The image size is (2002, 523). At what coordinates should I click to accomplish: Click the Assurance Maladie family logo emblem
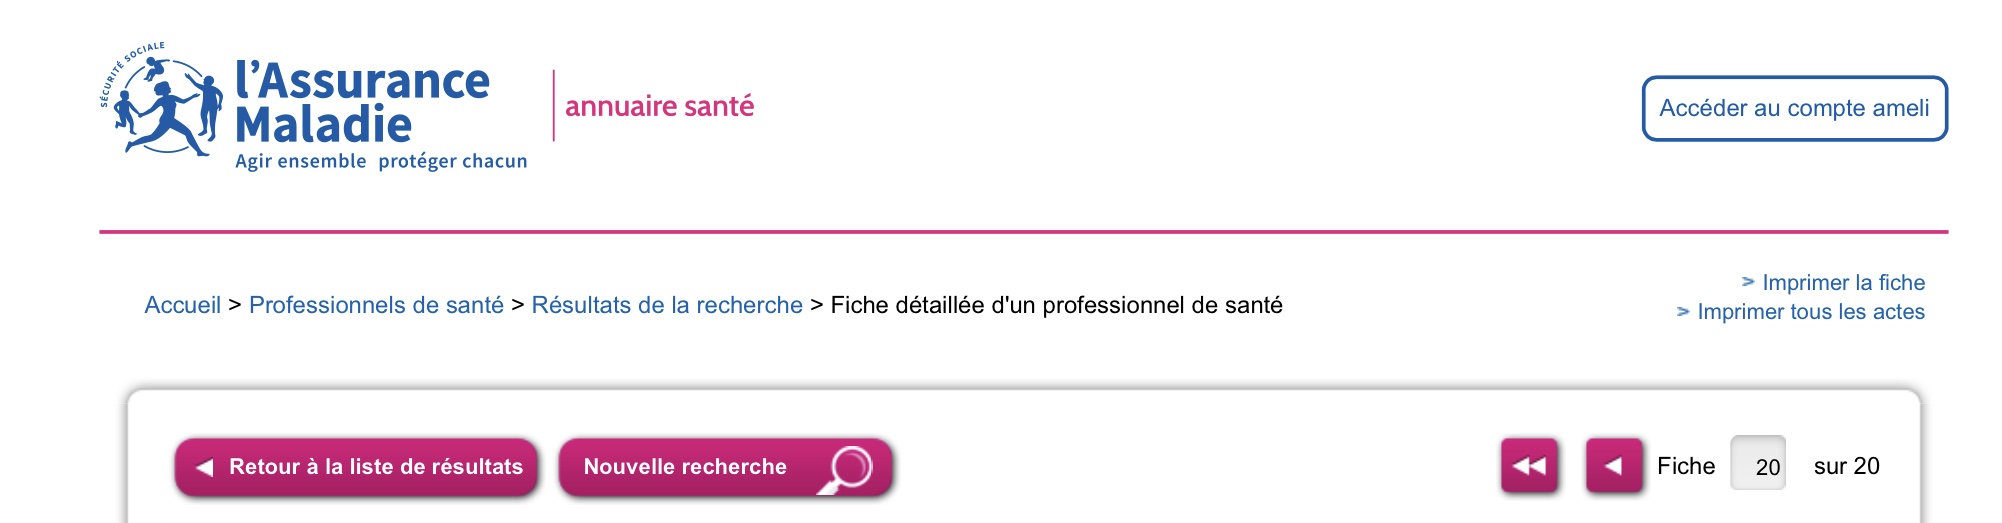coord(162,100)
